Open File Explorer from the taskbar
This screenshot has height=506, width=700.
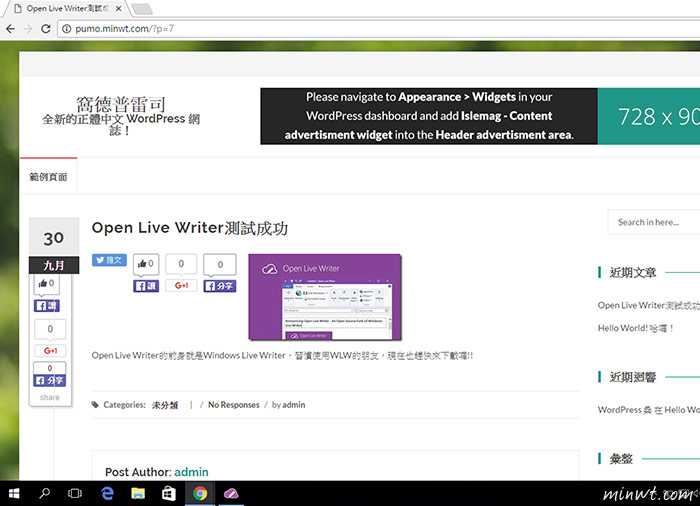(x=138, y=493)
